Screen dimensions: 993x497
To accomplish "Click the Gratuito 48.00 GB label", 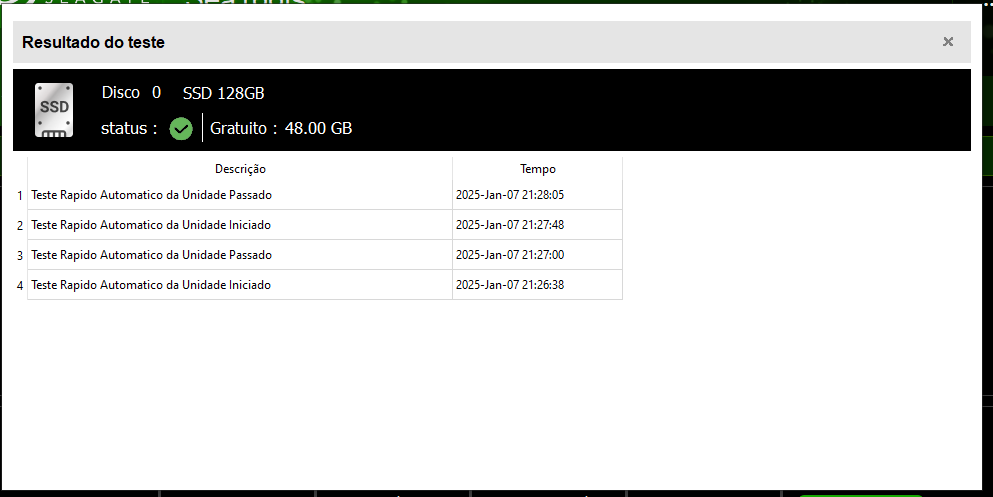I will 281,128.
